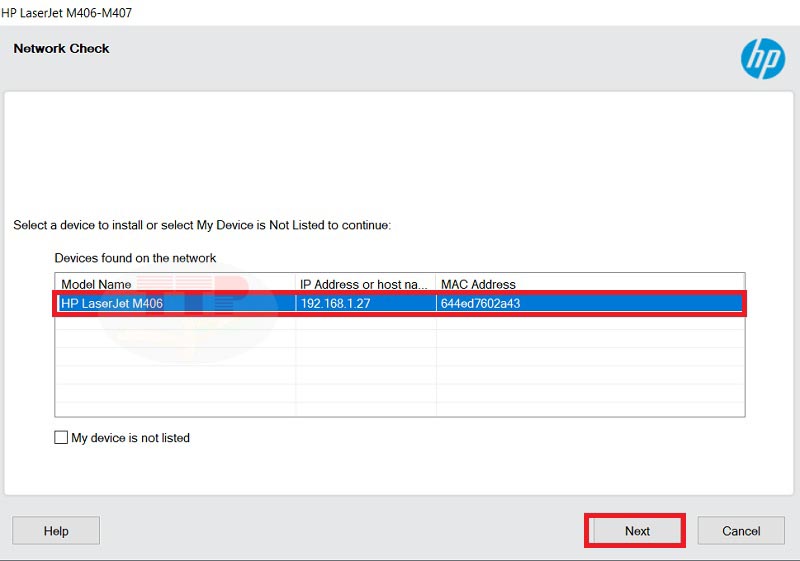
Task: Open Help for the installer
Action: click(56, 531)
